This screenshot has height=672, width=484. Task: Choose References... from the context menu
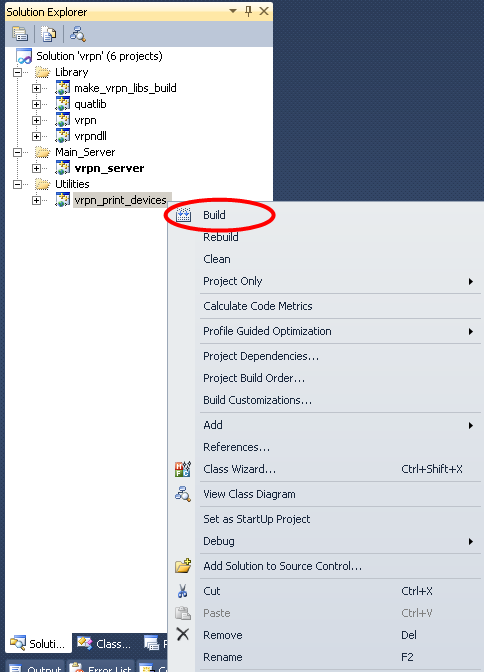[326, 447]
